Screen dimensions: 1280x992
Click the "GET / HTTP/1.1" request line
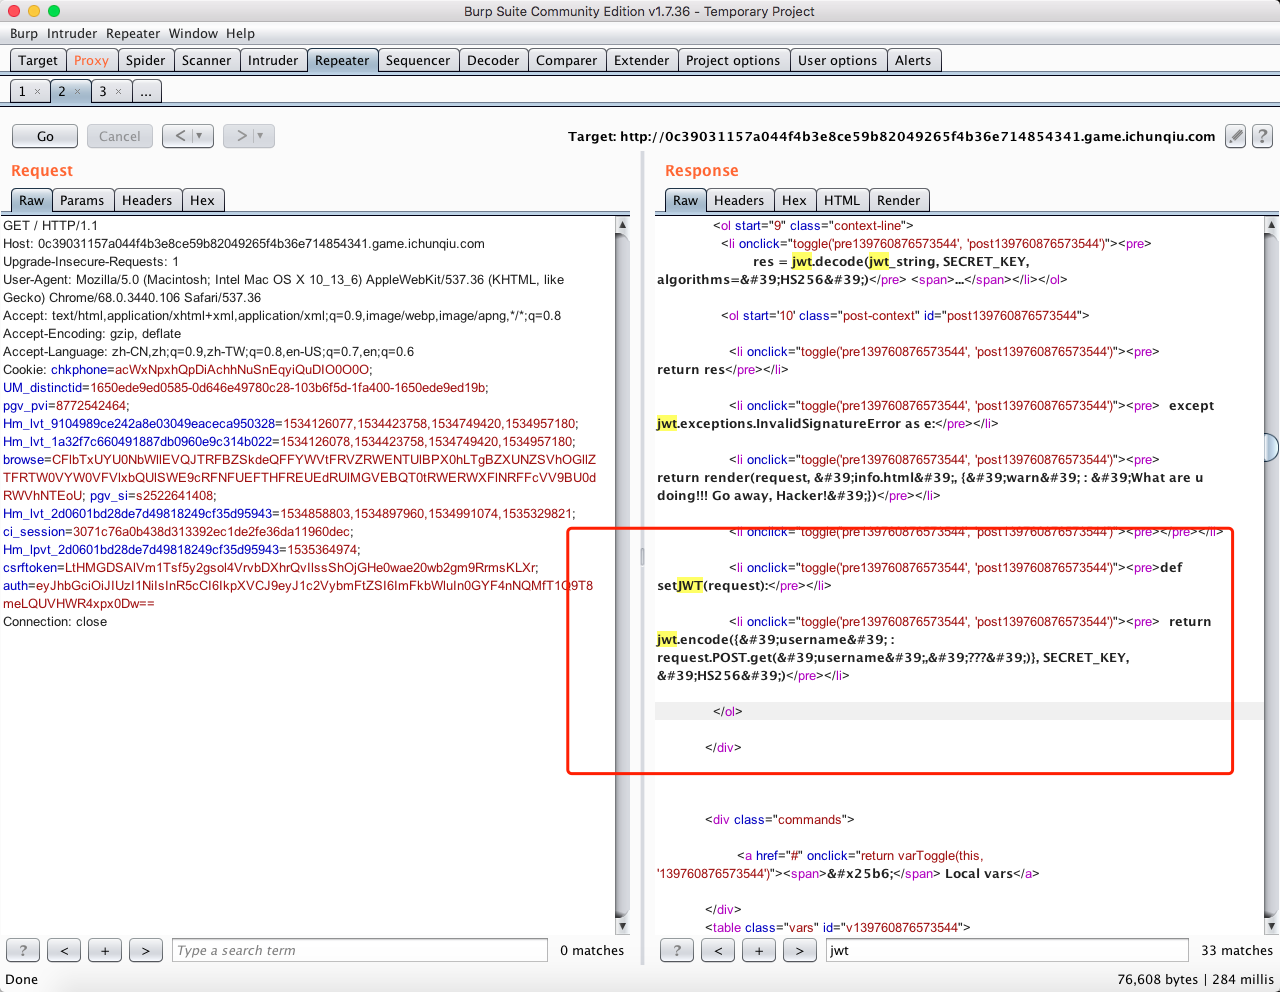click(x=51, y=225)
